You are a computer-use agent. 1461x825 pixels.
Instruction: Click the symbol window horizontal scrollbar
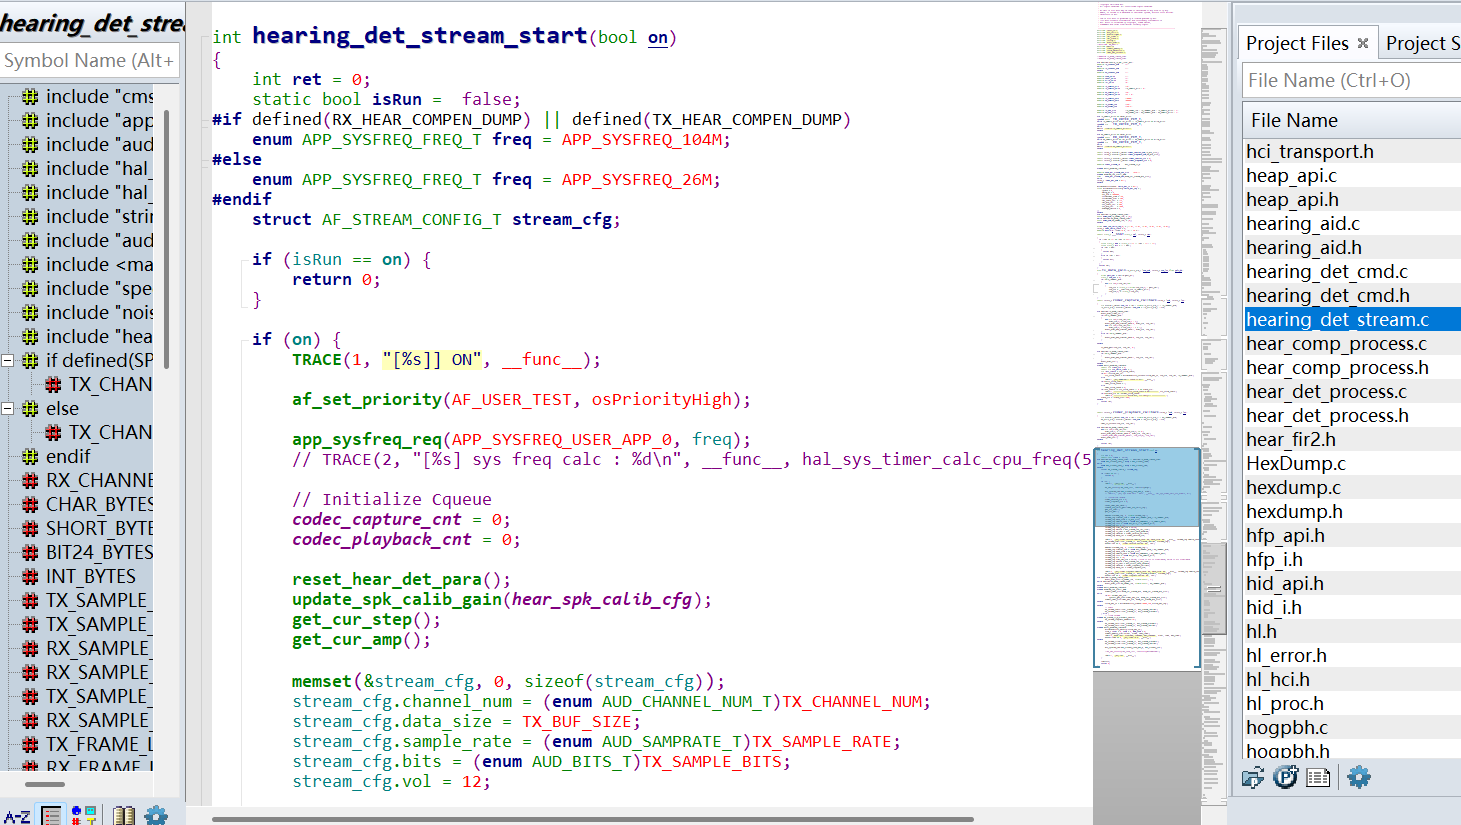tap(45, 785)
